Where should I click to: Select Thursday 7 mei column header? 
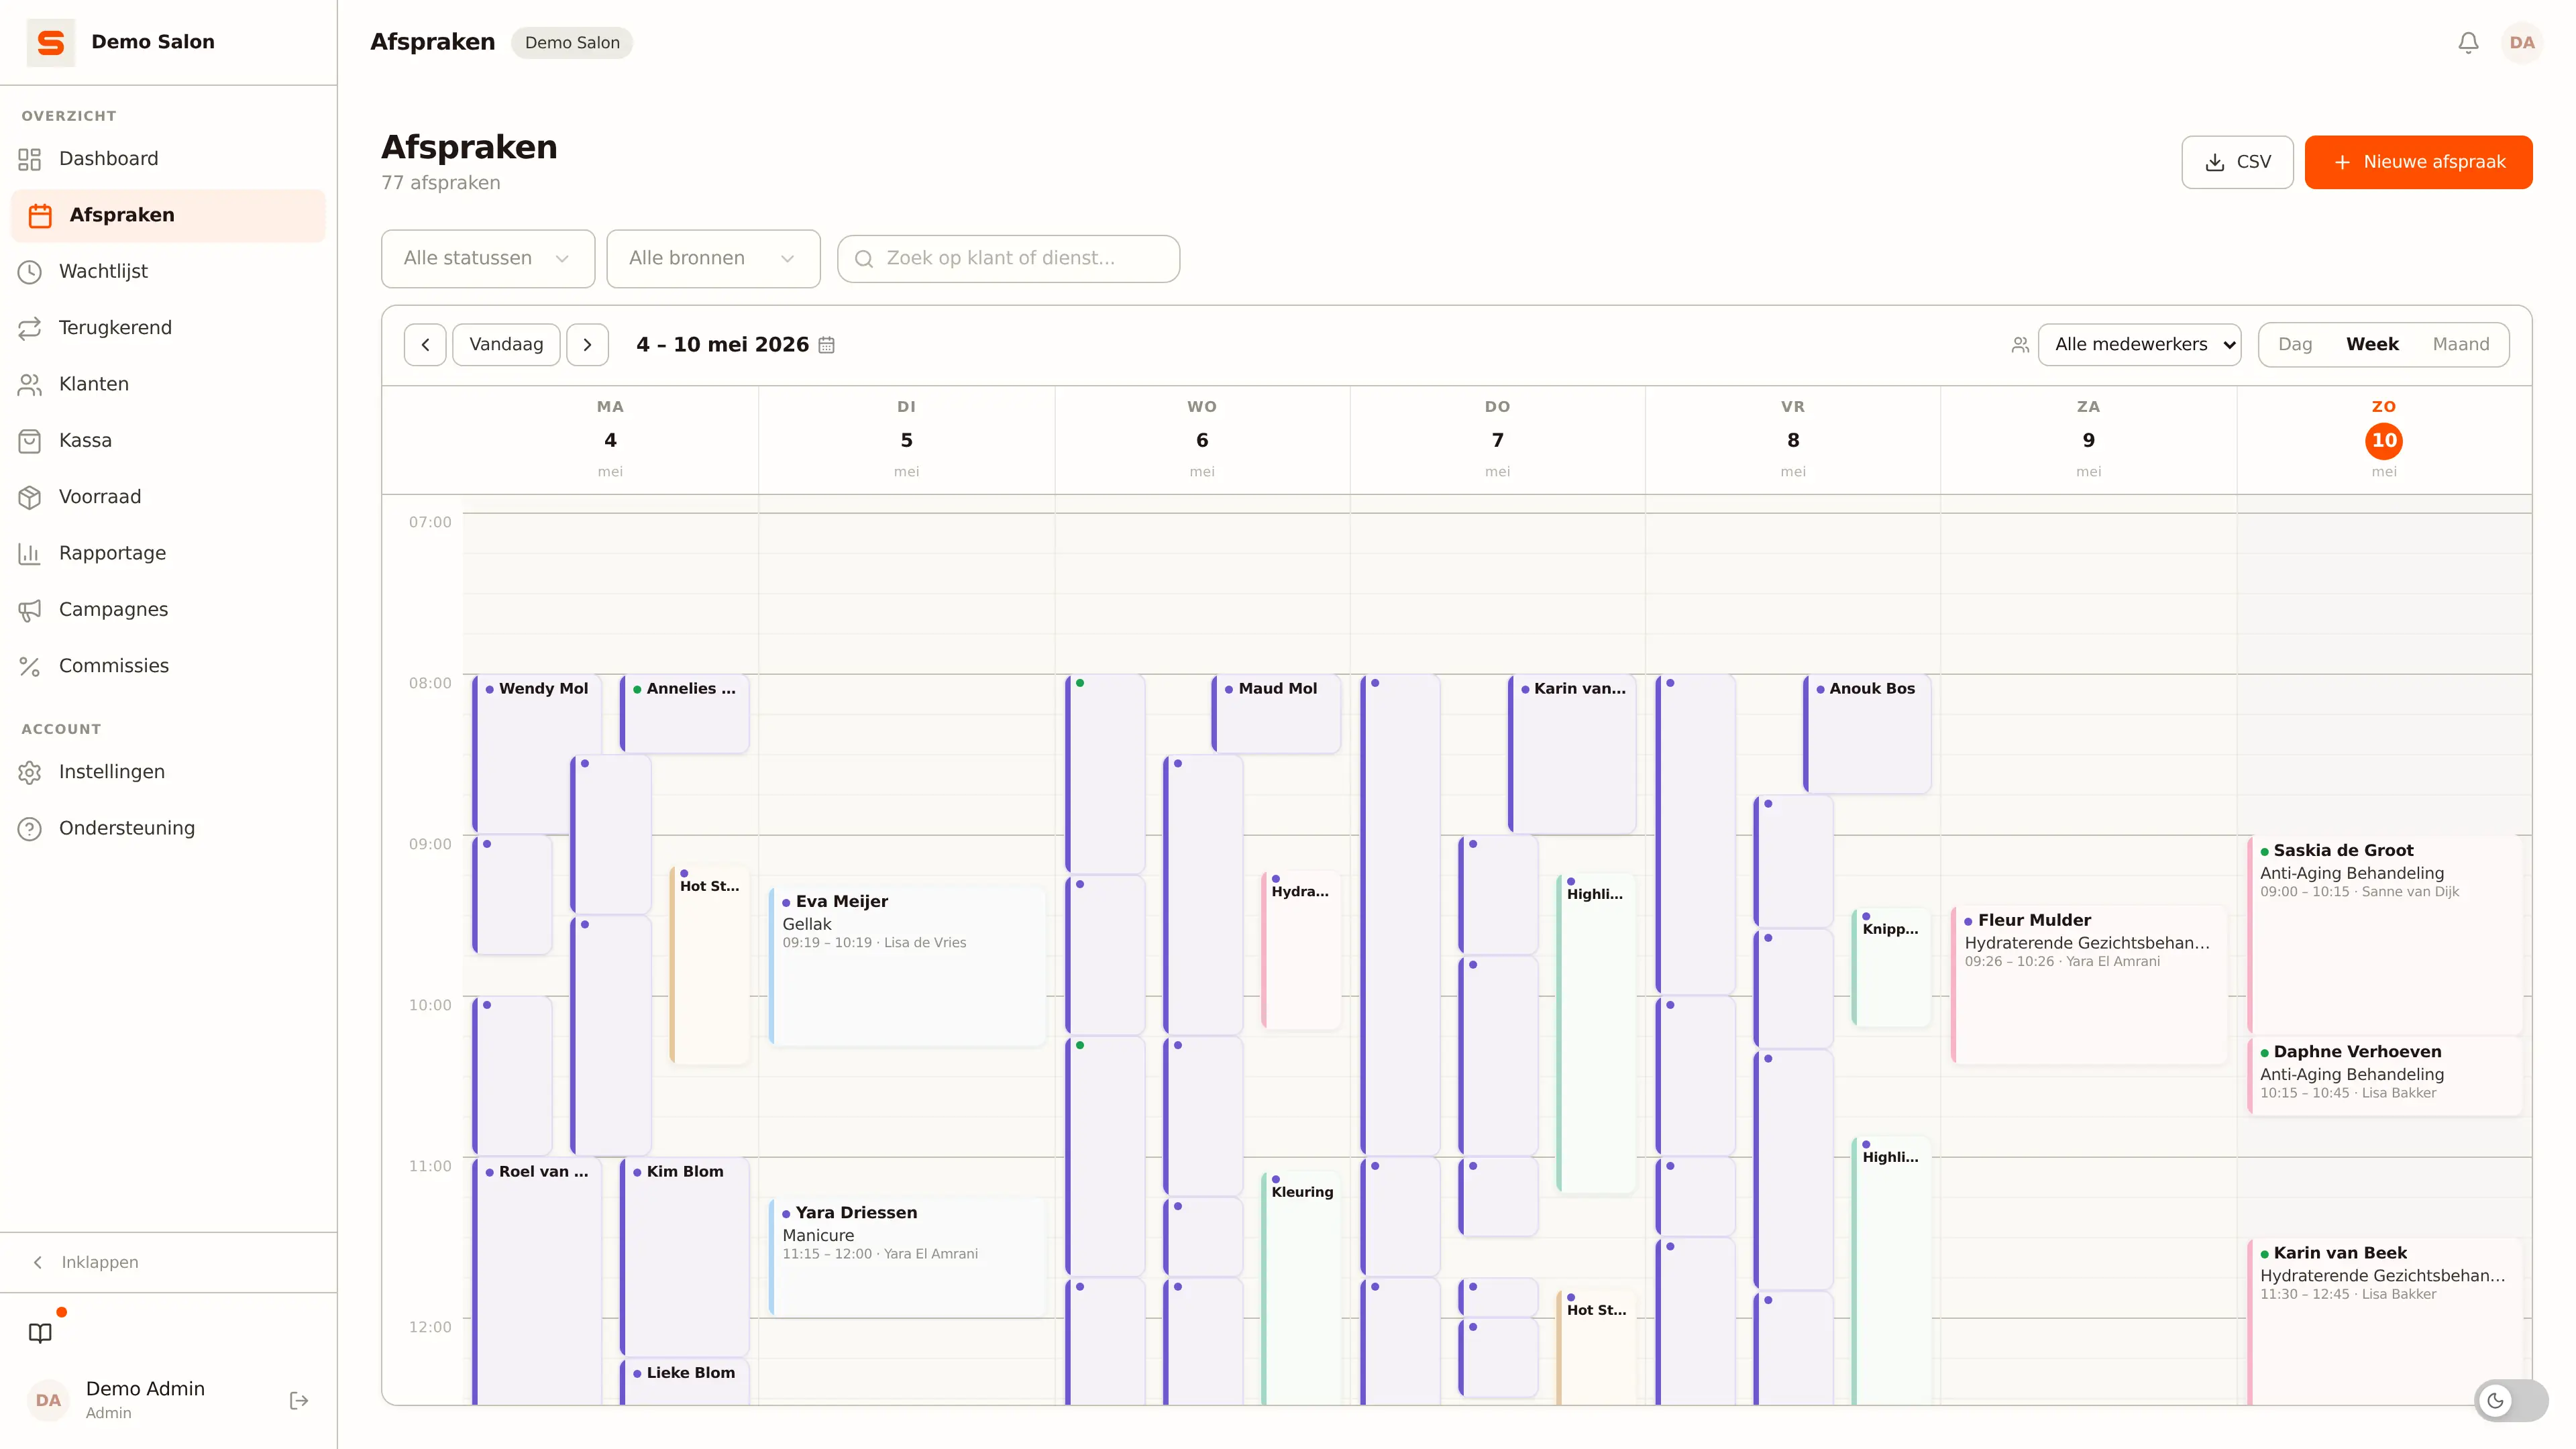click(x=1497, y=440)
